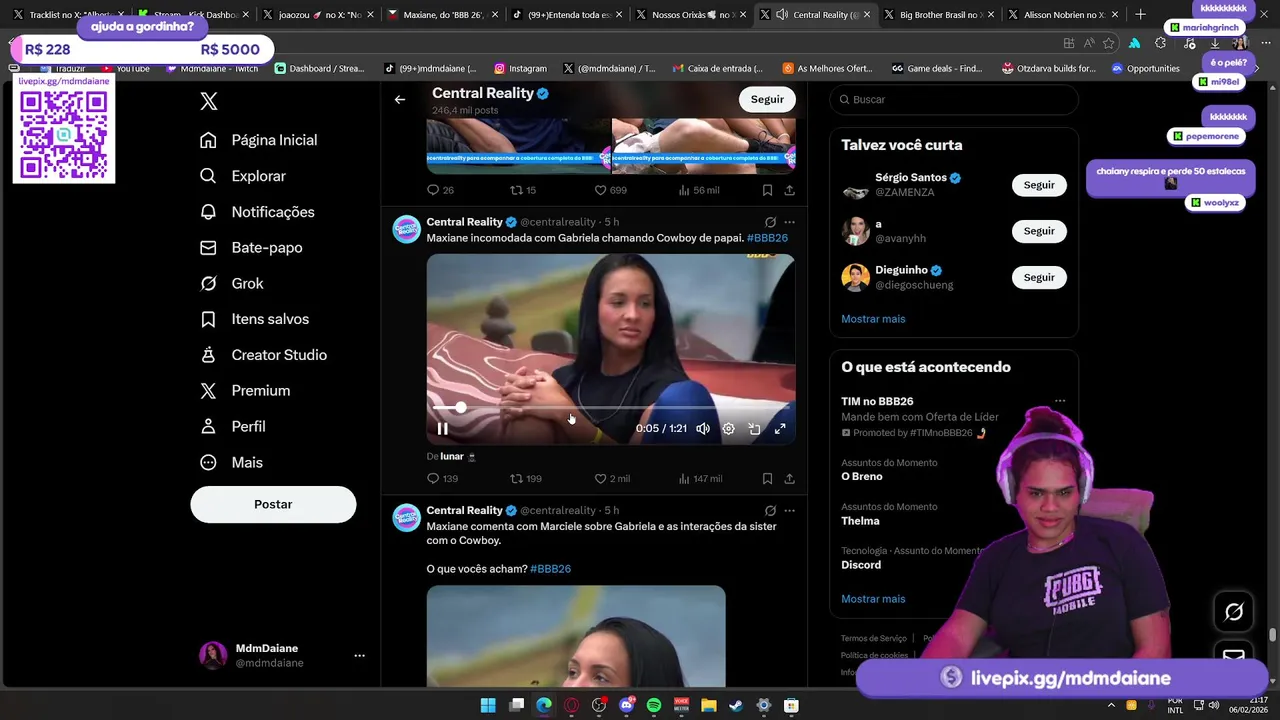
Task: Reply to the post with 26 comments
Action: pos(440,190)
